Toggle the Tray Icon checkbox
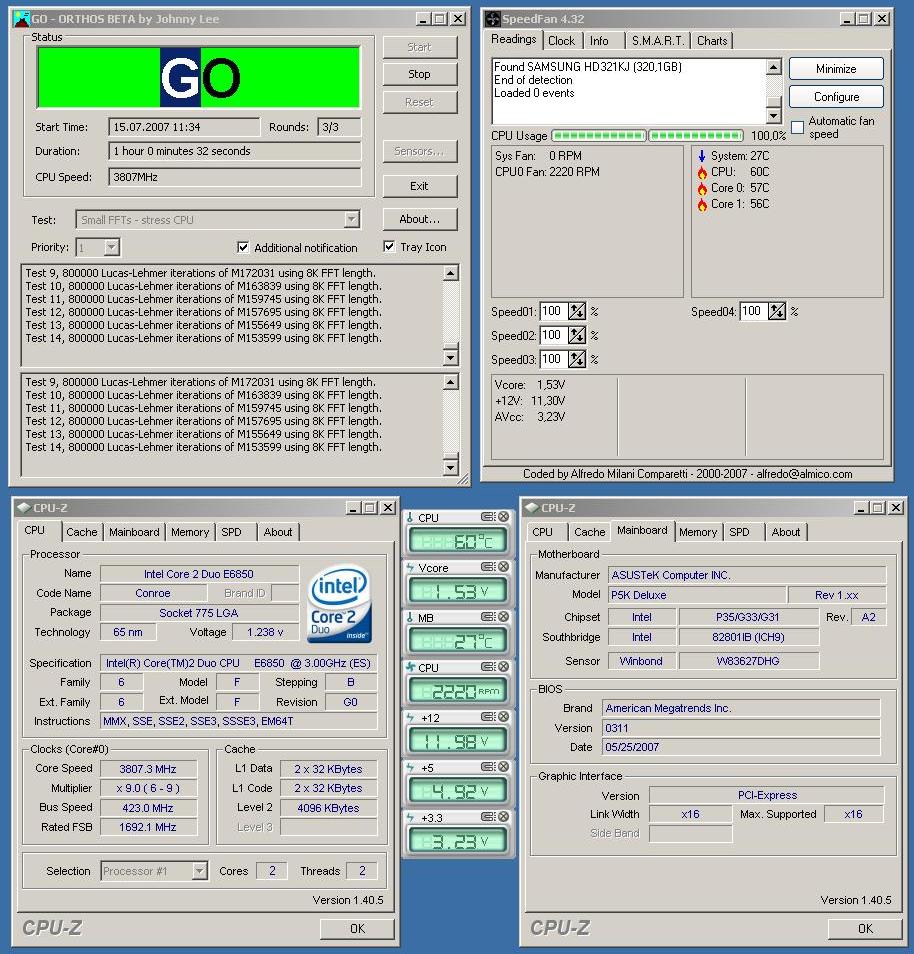Viewport: 914px width, 954px height. (389, 246)
